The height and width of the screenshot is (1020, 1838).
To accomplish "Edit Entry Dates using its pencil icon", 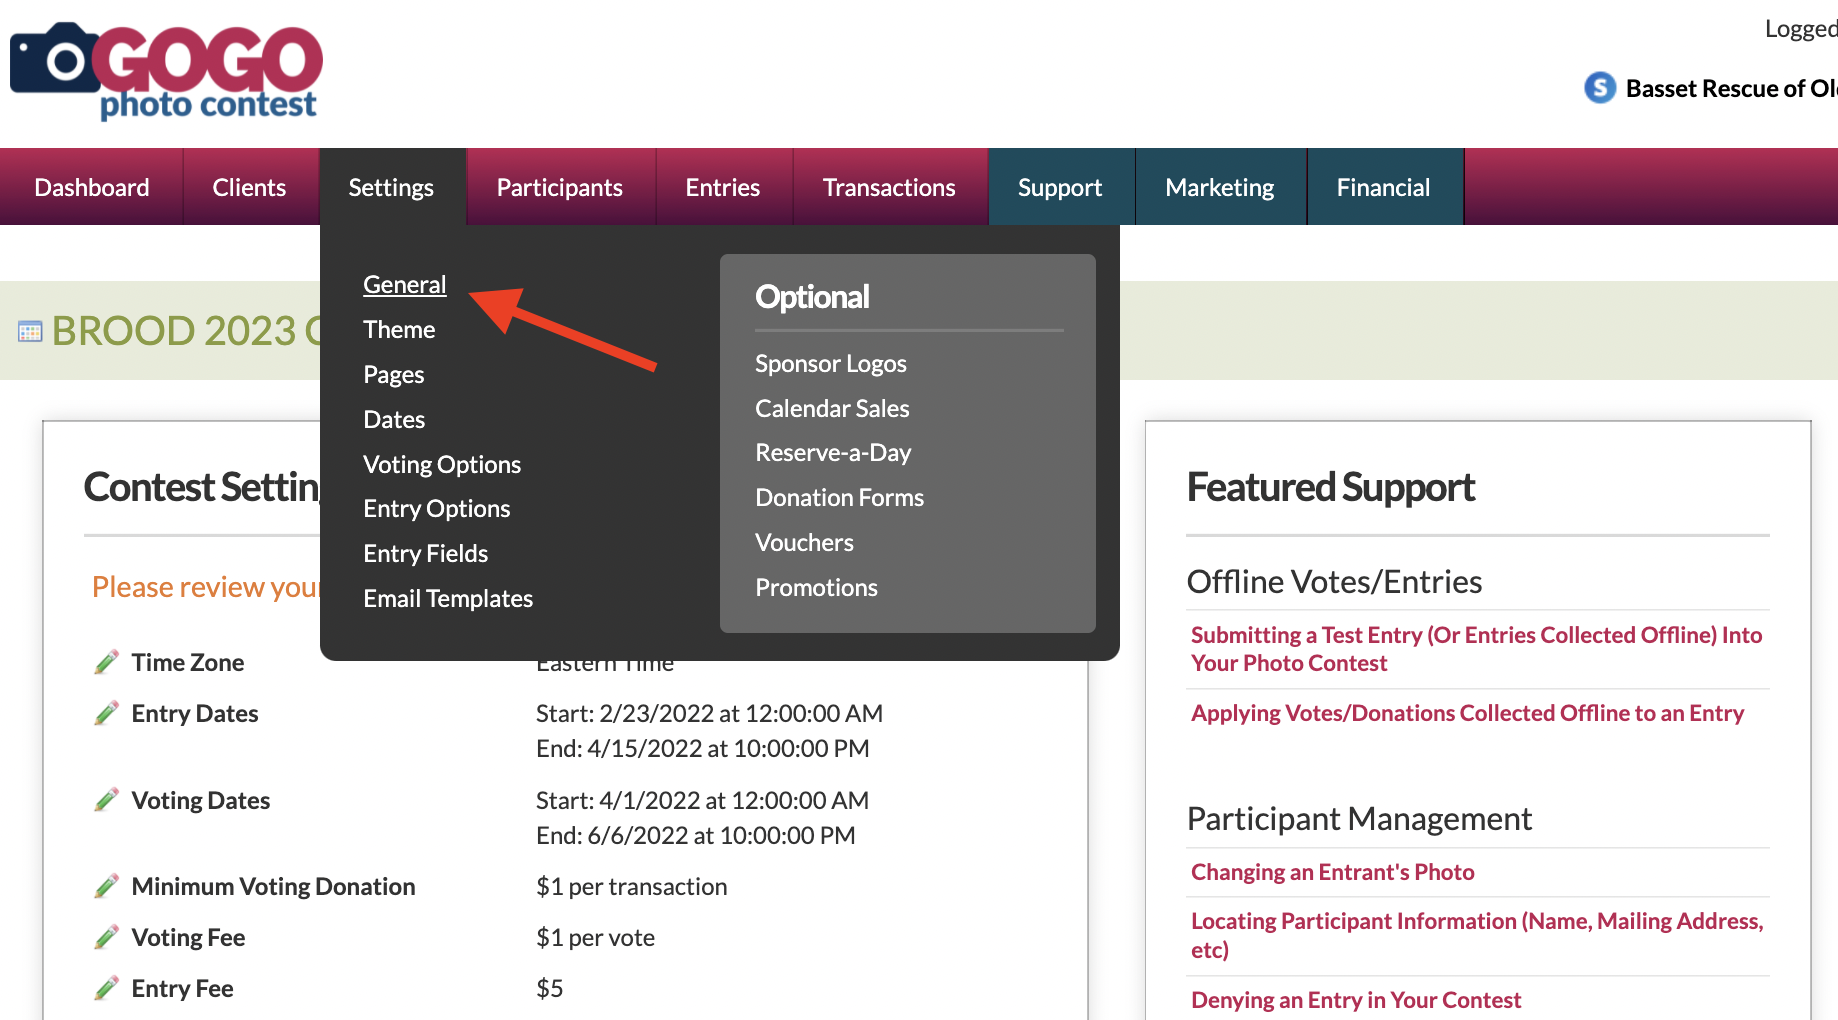I will point(106,713).
